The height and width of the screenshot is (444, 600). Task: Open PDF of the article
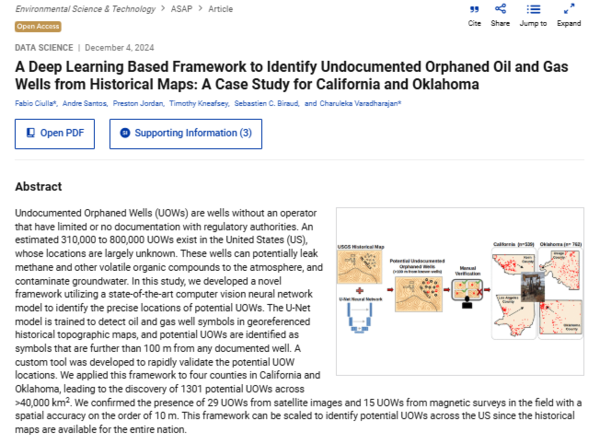pos(57,132)
